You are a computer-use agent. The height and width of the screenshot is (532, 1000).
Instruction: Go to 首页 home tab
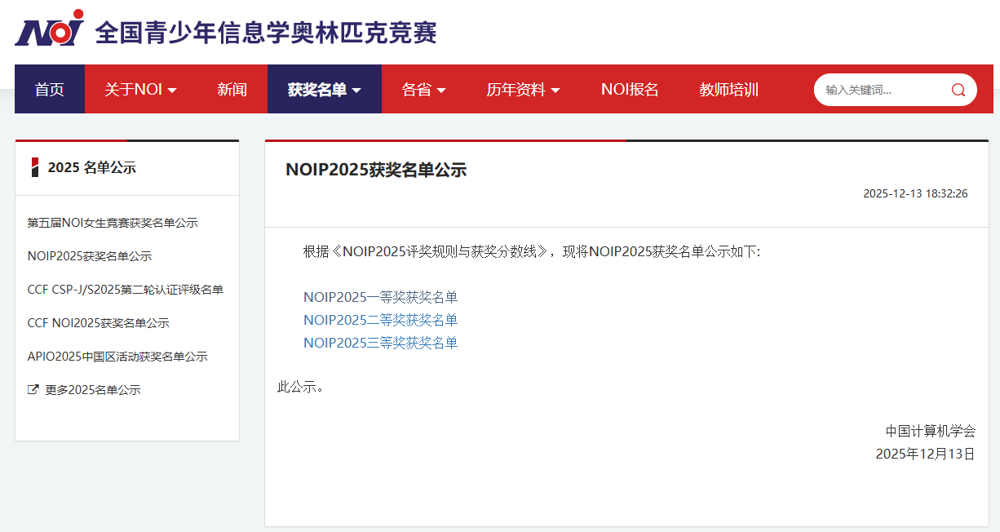[x=49, y=90]
